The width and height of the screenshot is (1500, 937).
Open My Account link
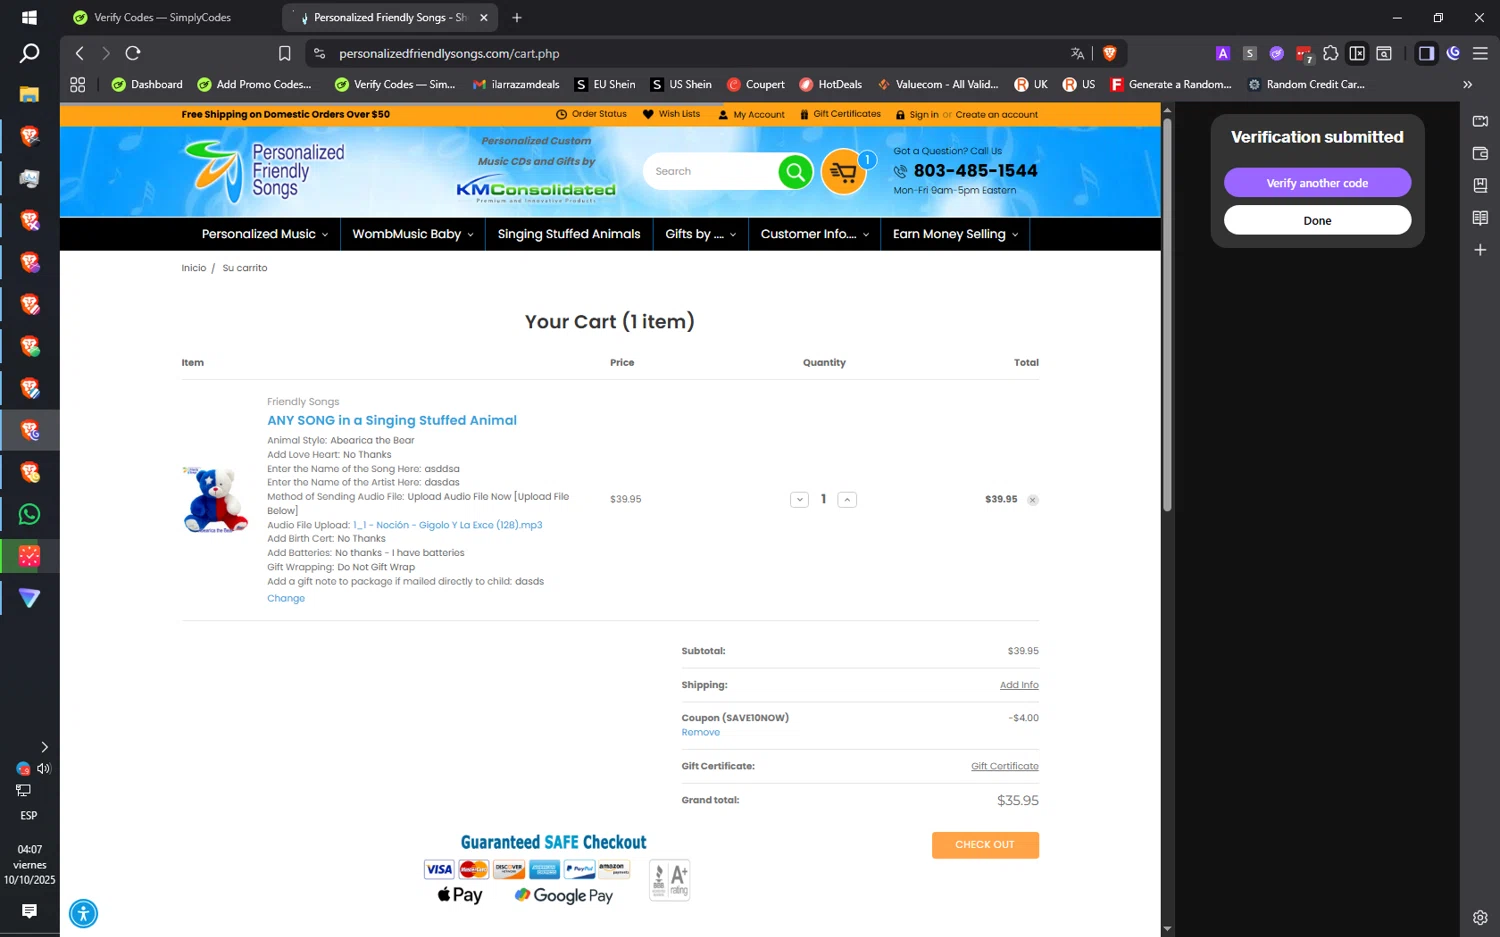(751, 115)
